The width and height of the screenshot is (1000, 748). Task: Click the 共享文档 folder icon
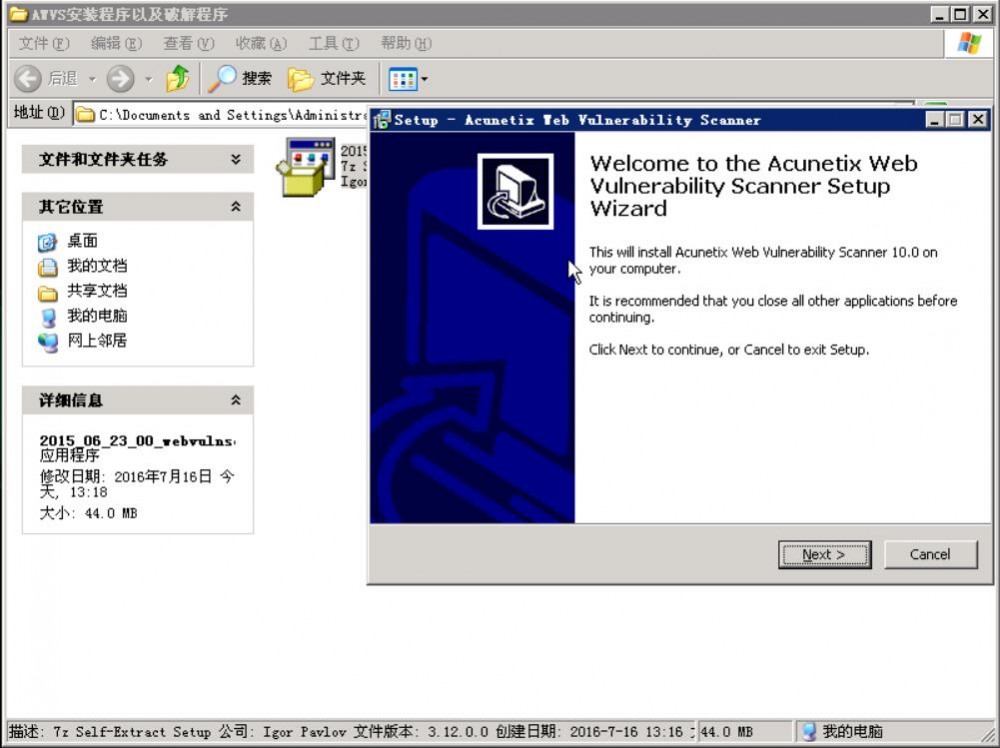(x=48, y=292)
